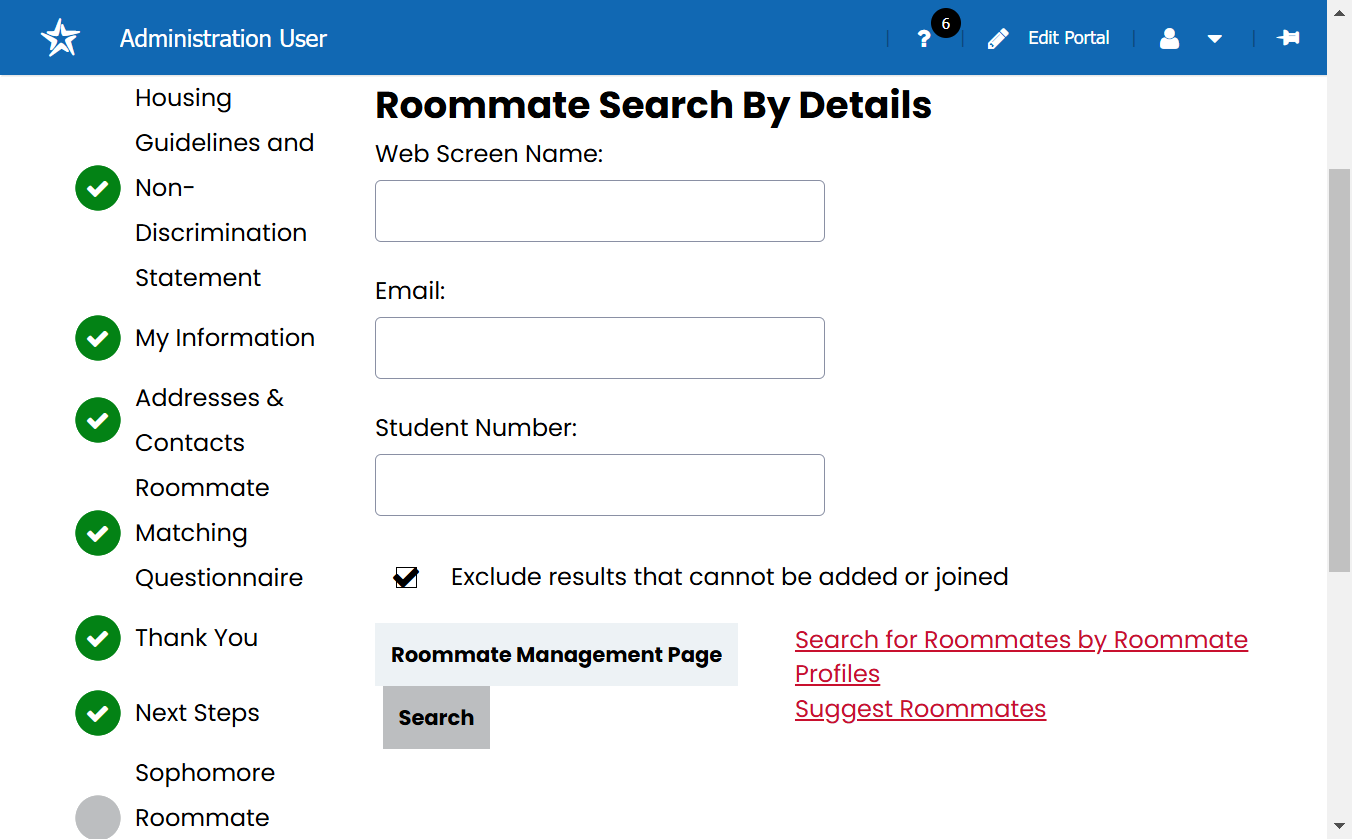Click green check beside My Information
Screen dimensions: 1352x839
tap(98, 338)
